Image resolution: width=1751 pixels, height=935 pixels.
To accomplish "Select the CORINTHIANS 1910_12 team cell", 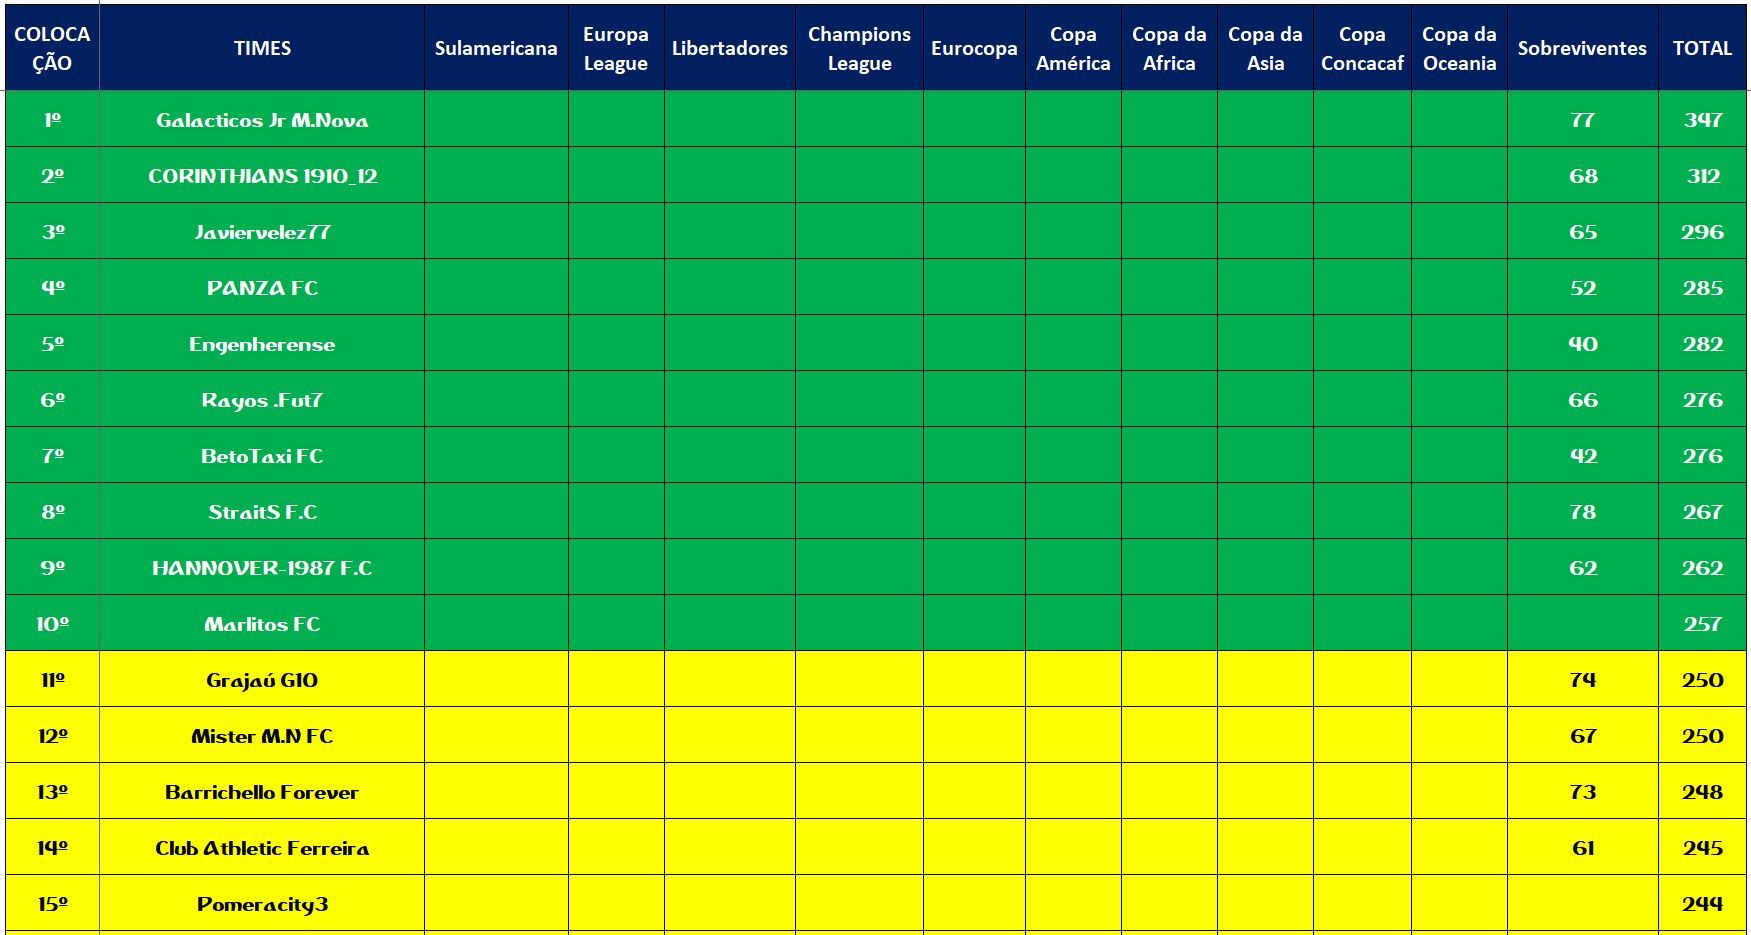I will [262, 176].
